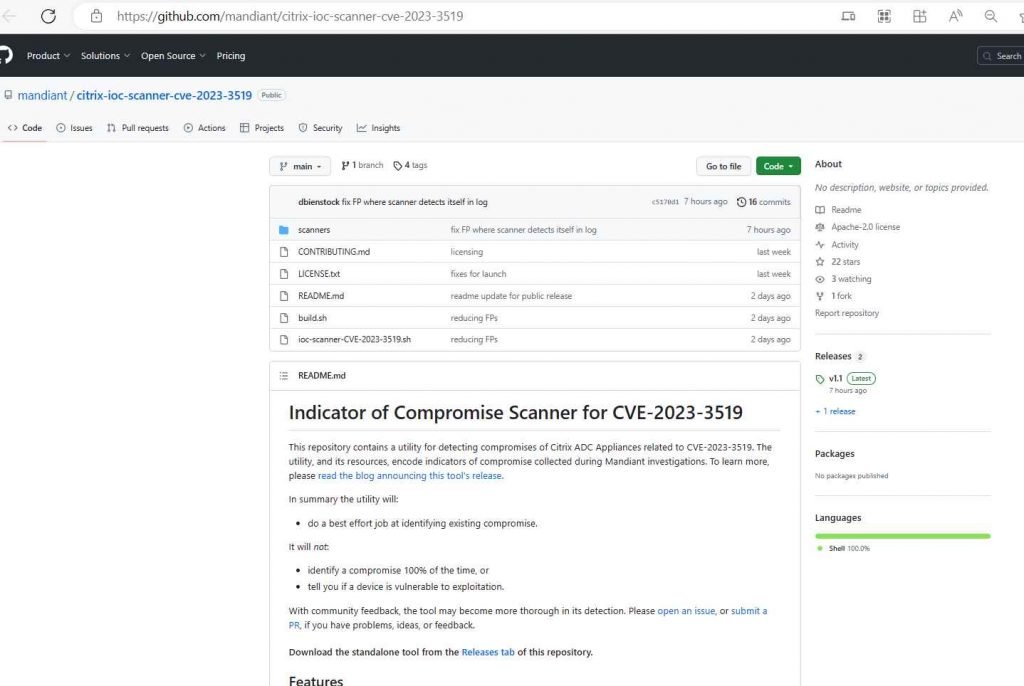Open the green Code dropdown button
This screenshot has width=1024, height=686.
tap(778, 166)
